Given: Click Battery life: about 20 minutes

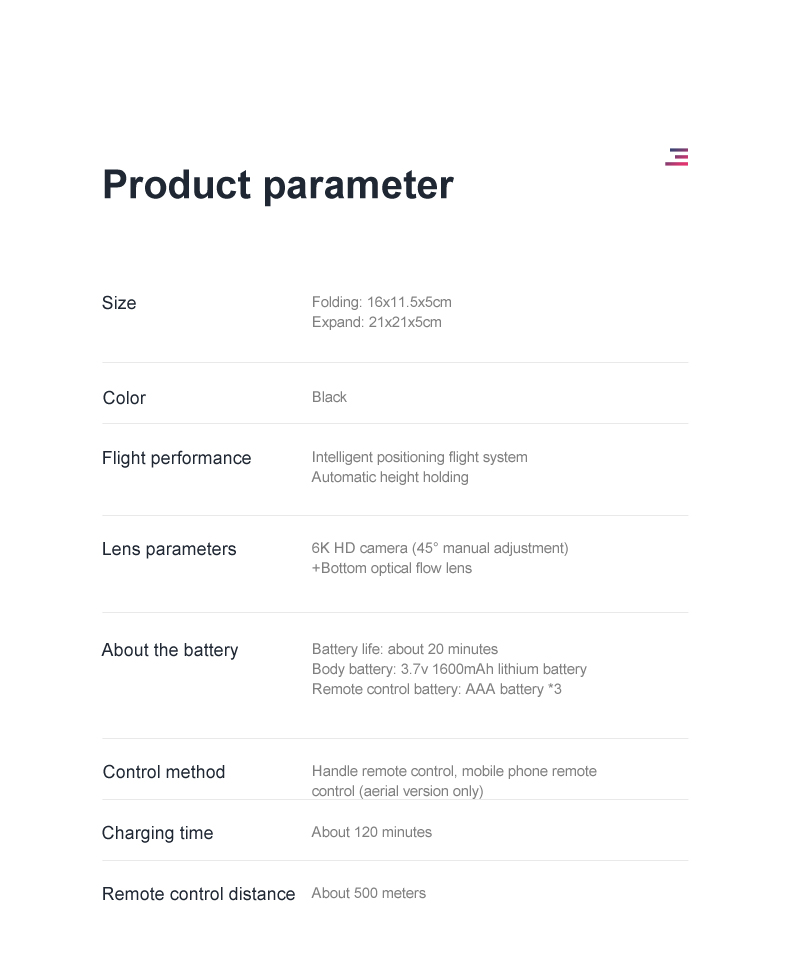Looking at the screenshot, I should (404, 649).
